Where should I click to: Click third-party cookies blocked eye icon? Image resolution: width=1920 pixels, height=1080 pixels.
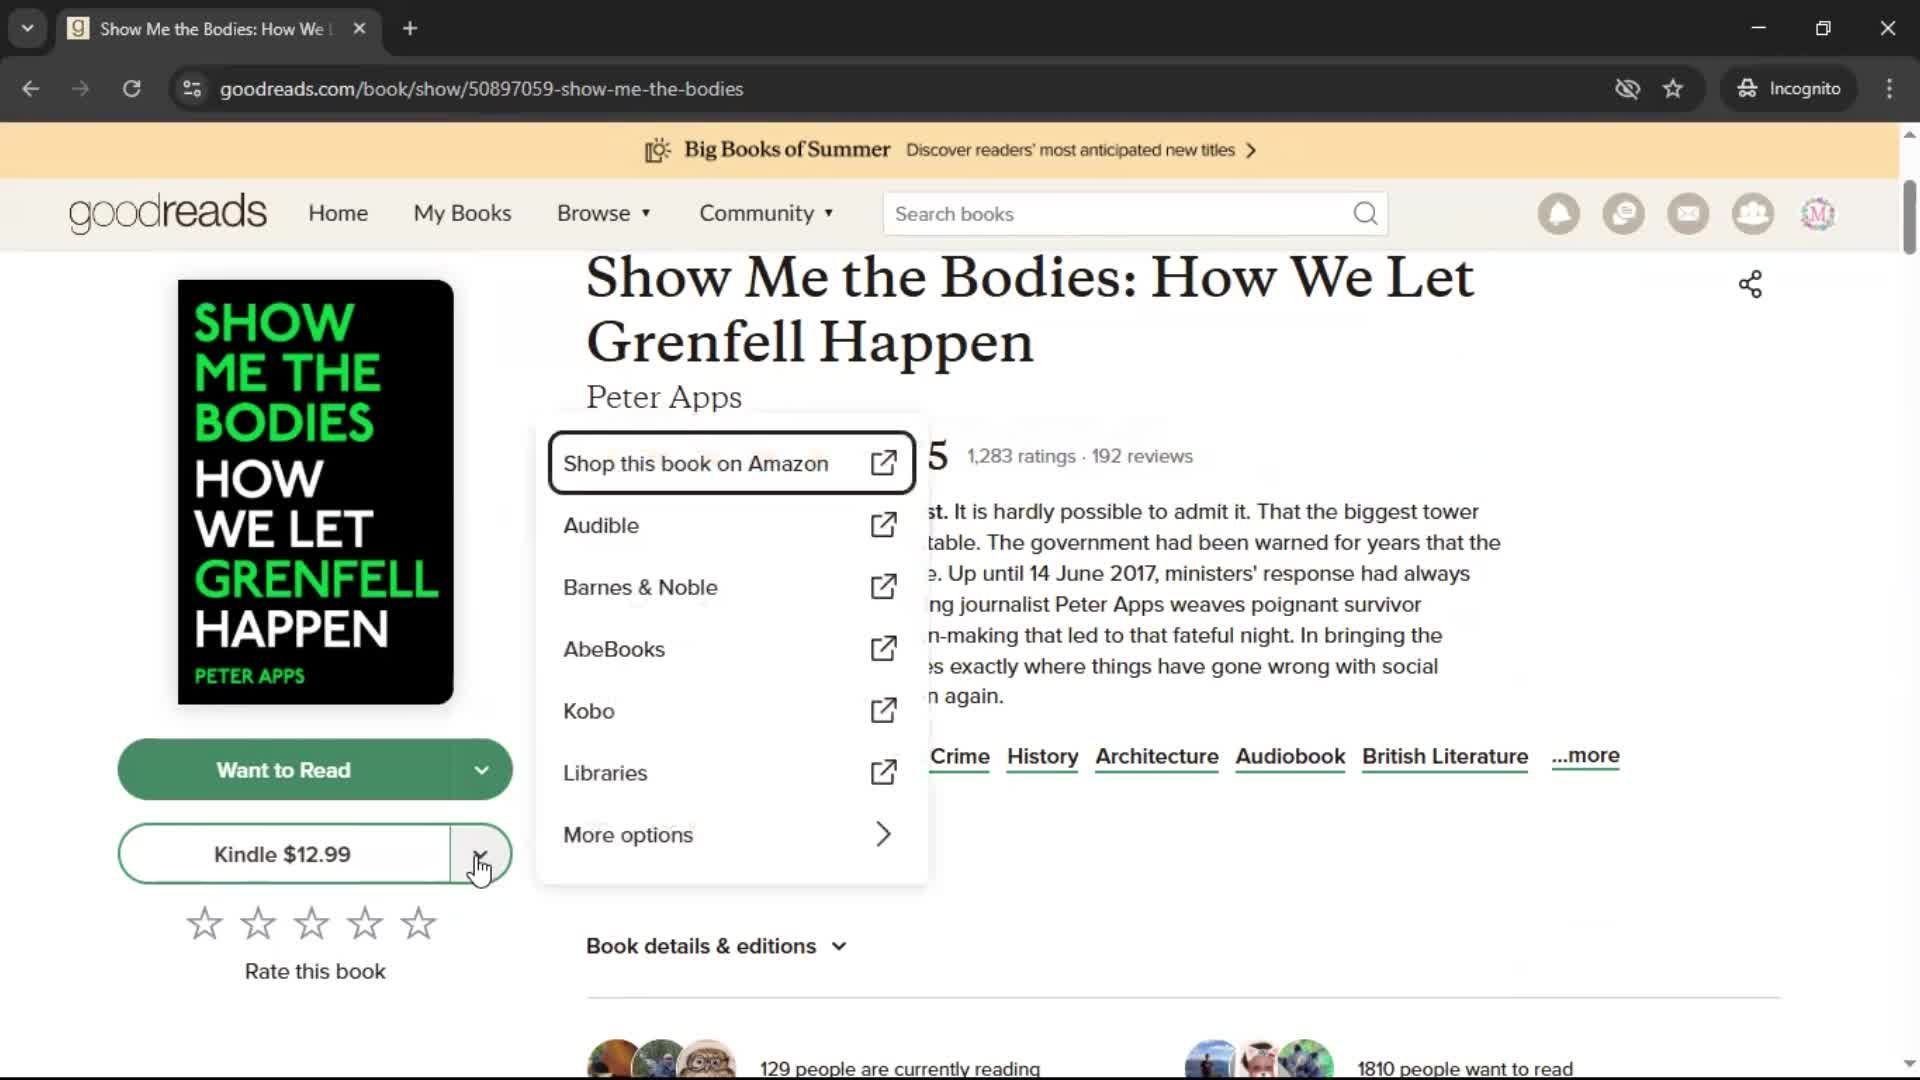coord(1627,89)
